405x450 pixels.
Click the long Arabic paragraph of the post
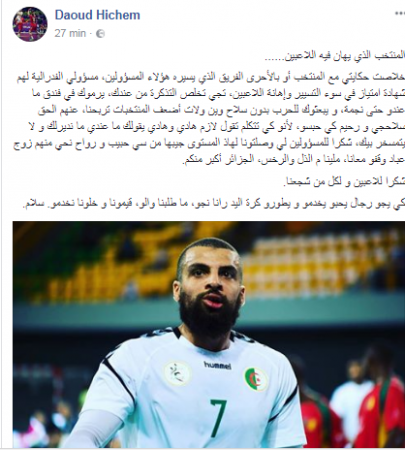[209, 119]
